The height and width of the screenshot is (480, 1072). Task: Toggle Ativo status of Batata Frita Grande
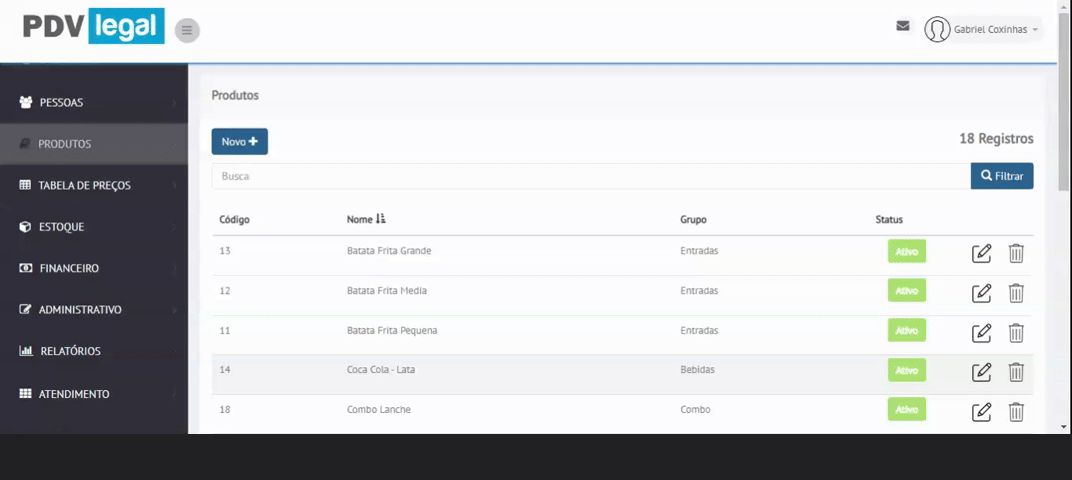[x=906, y=251]
